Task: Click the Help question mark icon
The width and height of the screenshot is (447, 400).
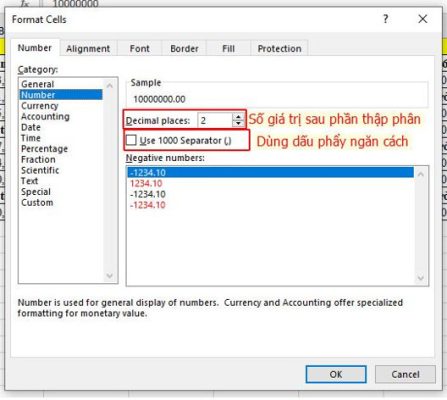Action: 386,19
